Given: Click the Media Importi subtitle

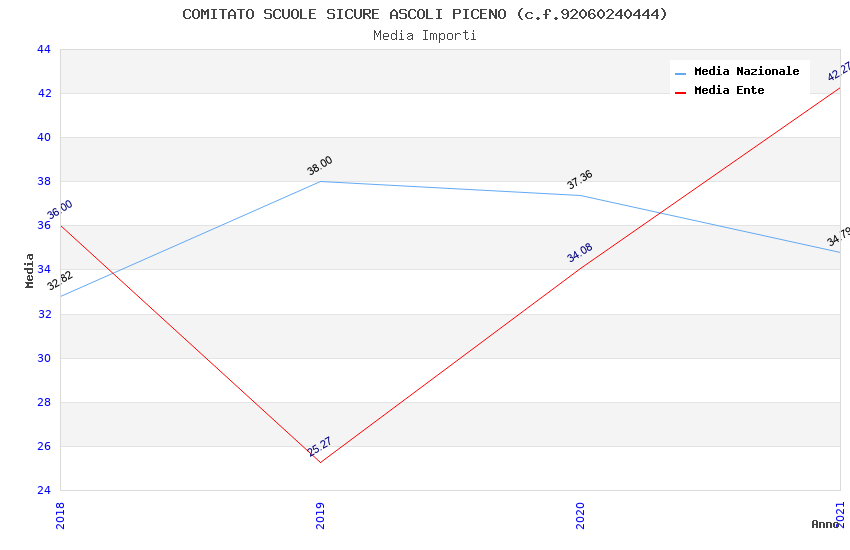Looking at the screenshot, I should point(425,36).
